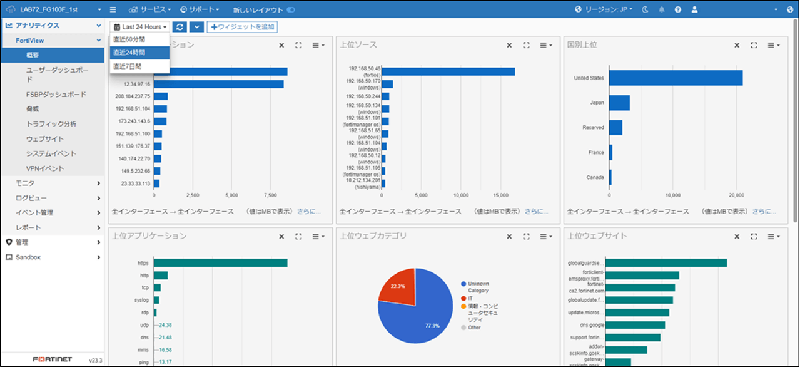Open help via the question mark icon

[x=678, y=9]
